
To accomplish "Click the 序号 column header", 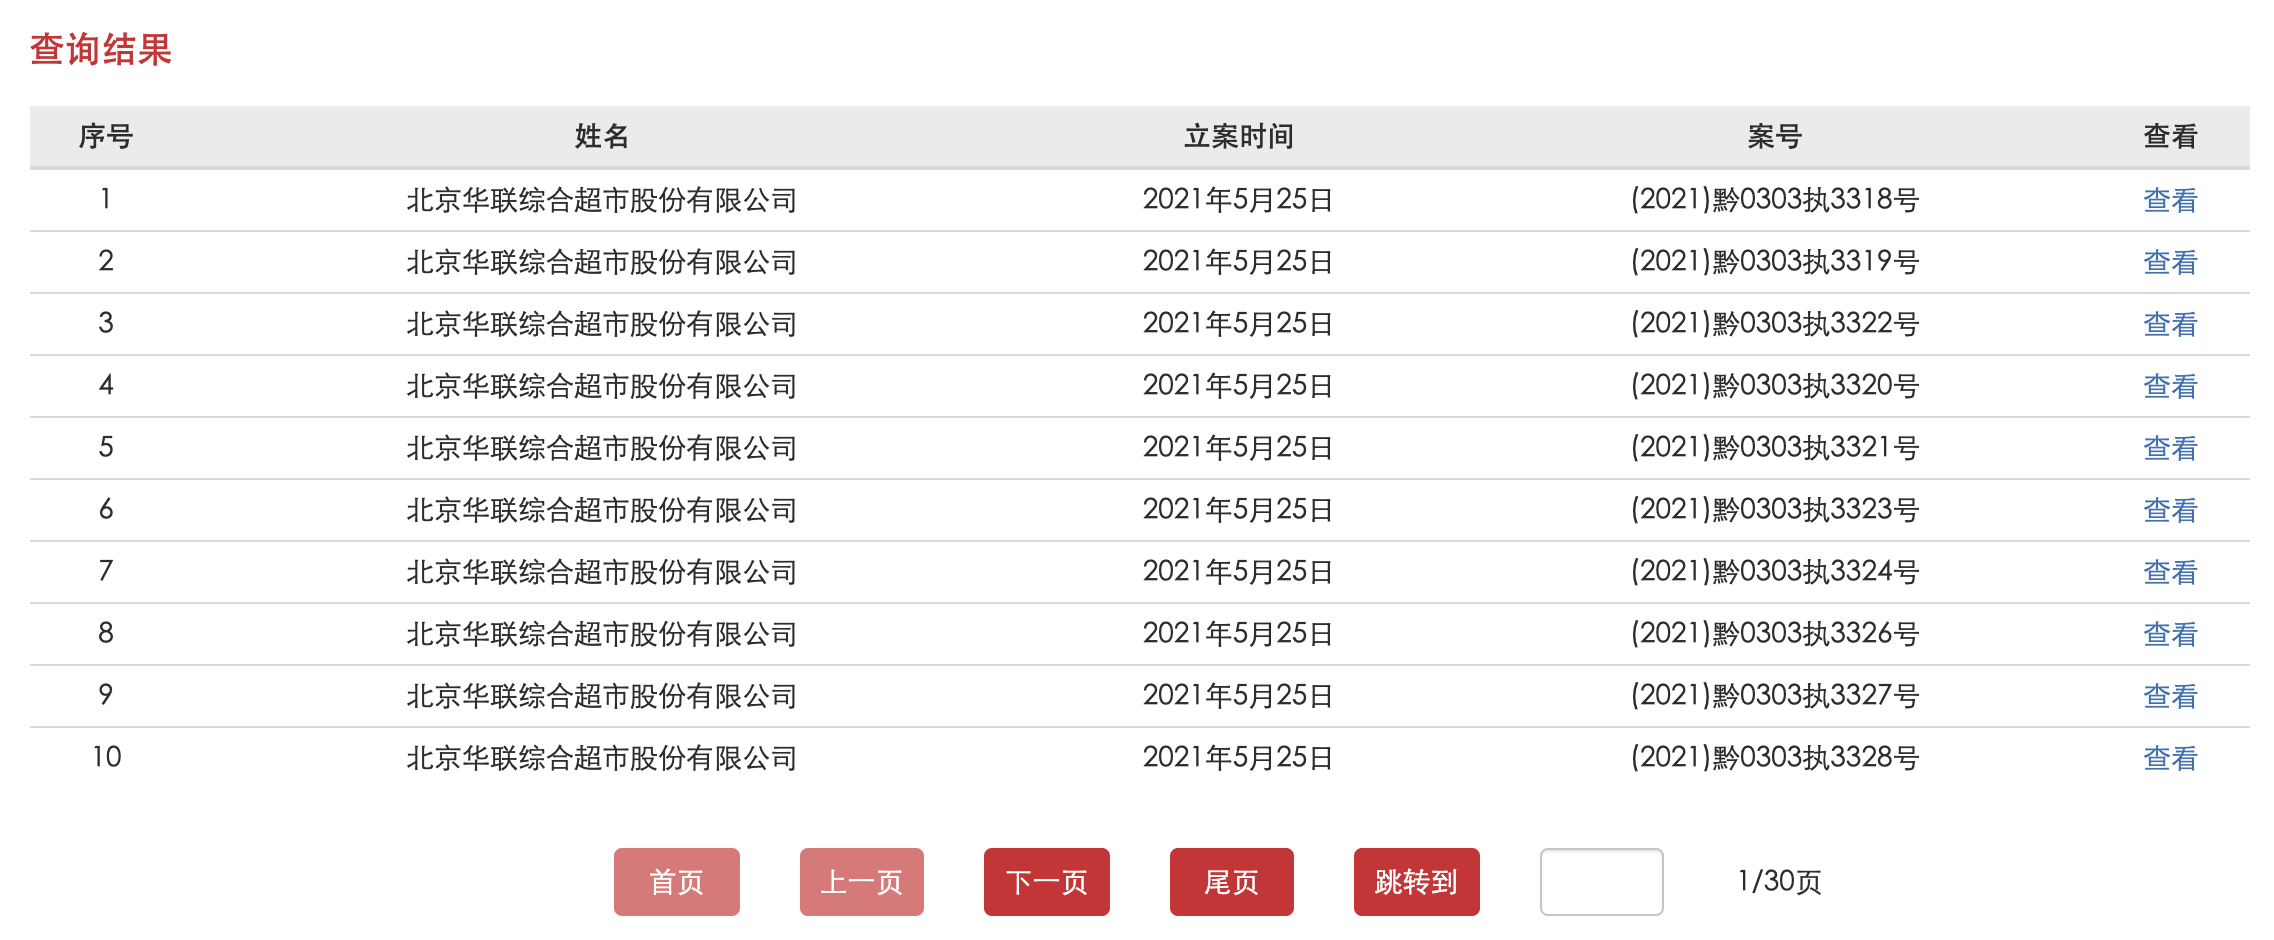I will [106, 137].
